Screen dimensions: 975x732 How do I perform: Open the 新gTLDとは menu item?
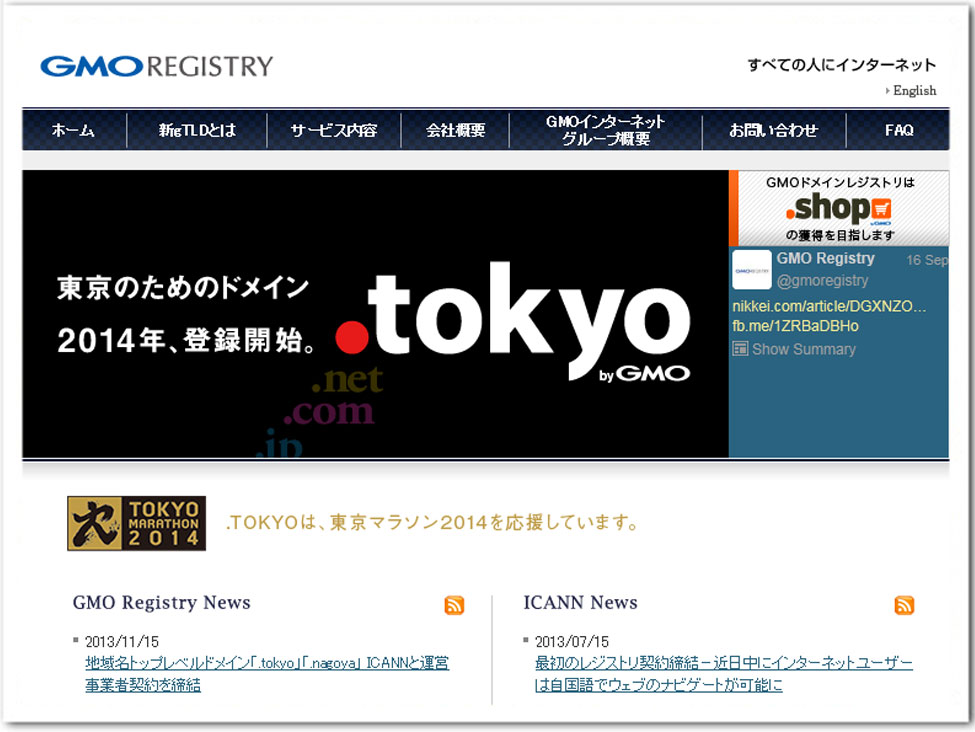[x=197, y=130]
